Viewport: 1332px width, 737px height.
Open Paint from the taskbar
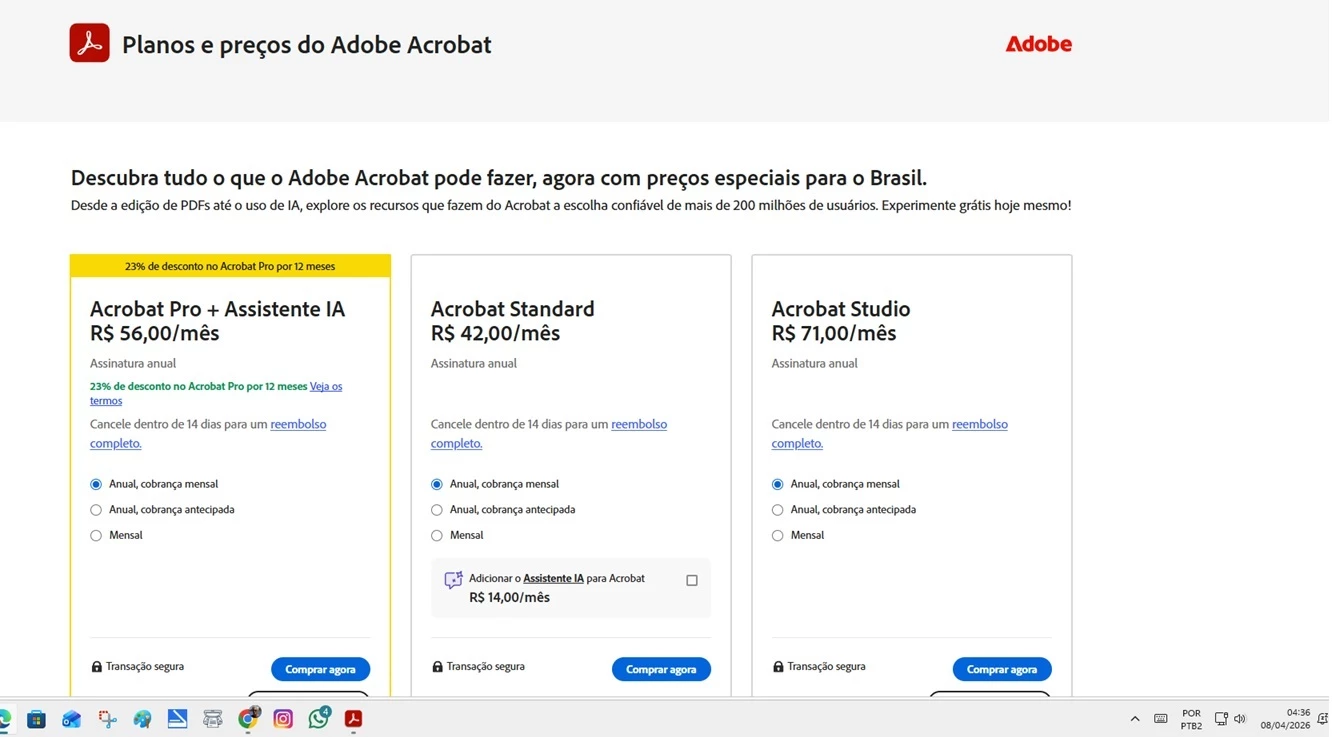pyautogui.click(x=142, y=719)
